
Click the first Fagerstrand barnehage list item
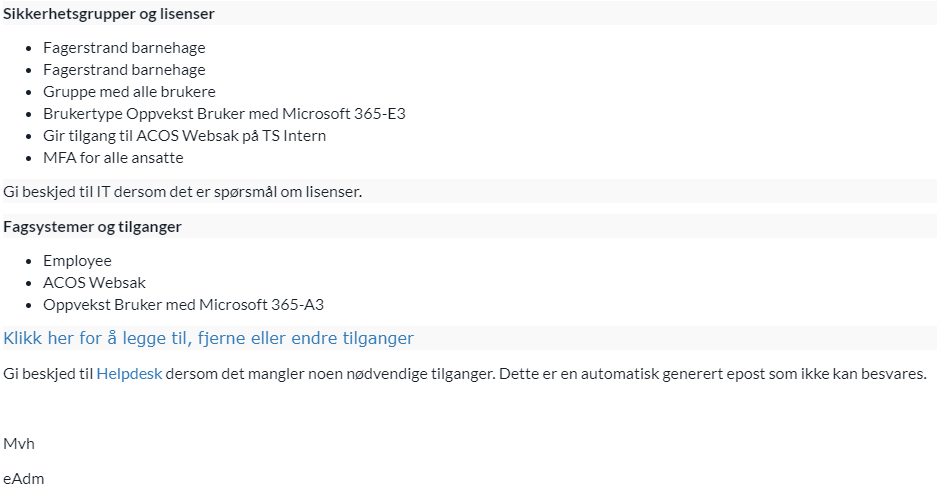point(124,48)
